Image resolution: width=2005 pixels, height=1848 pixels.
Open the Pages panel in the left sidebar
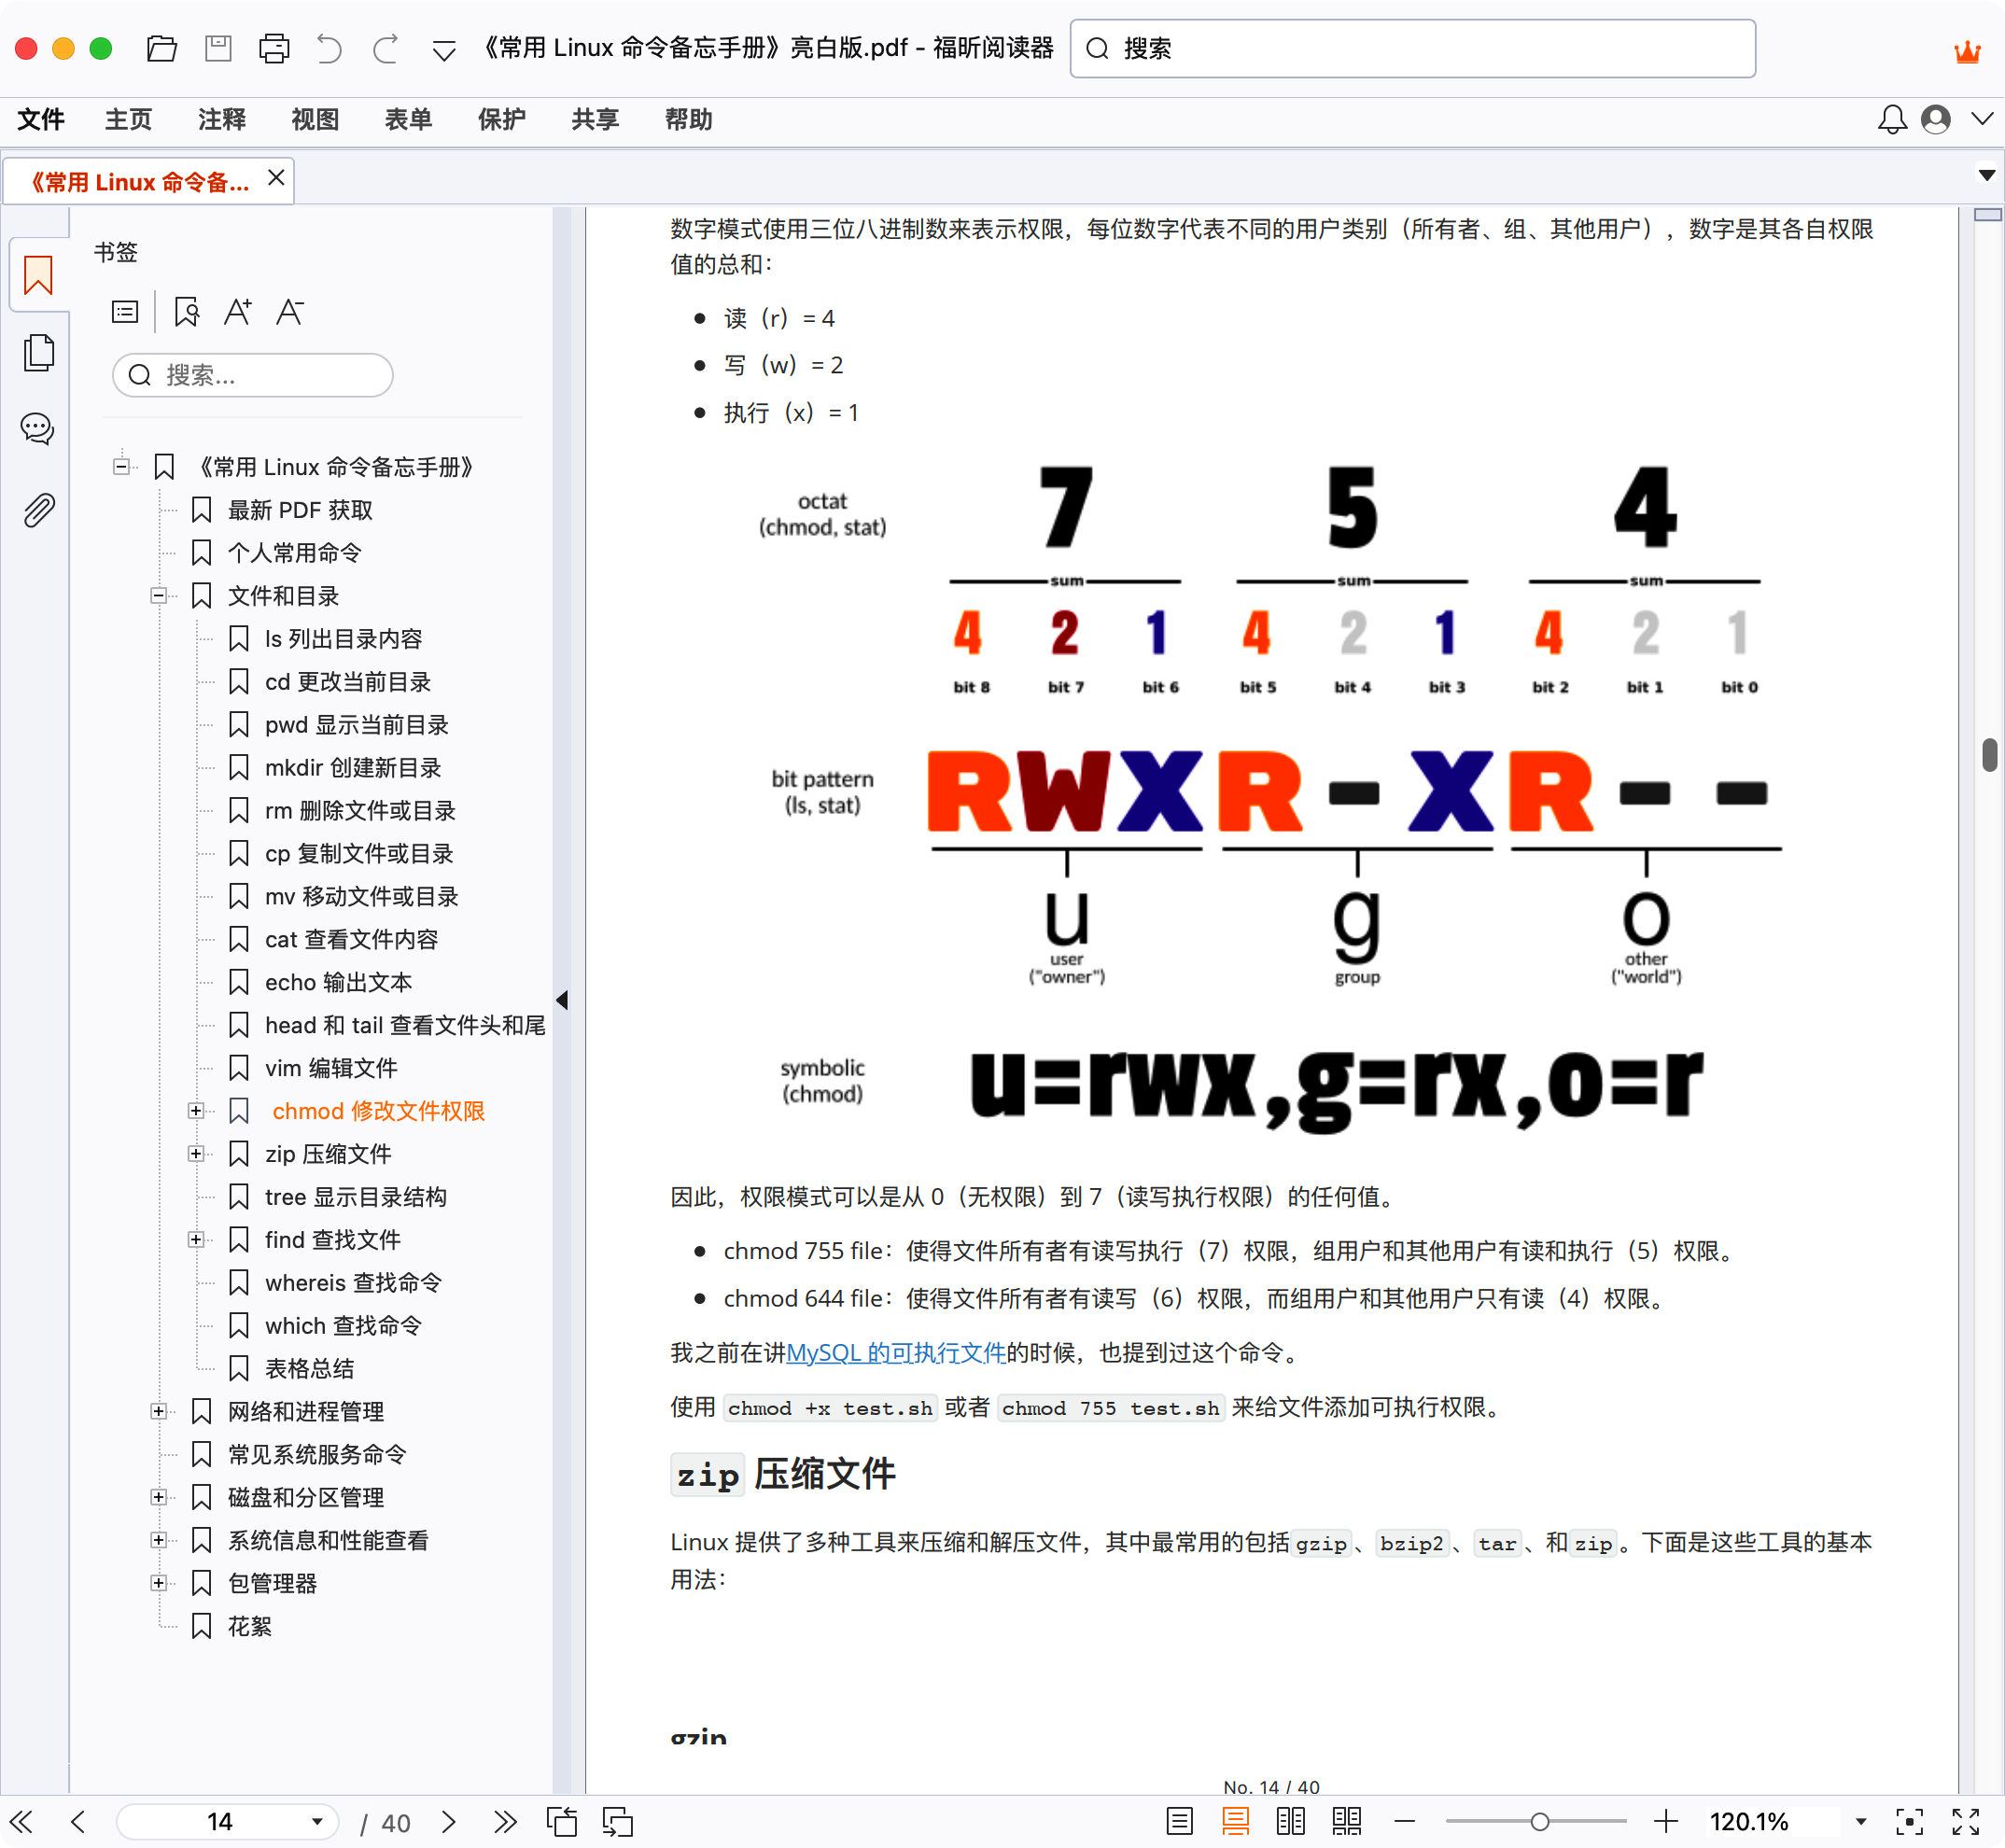pos(38,353)
